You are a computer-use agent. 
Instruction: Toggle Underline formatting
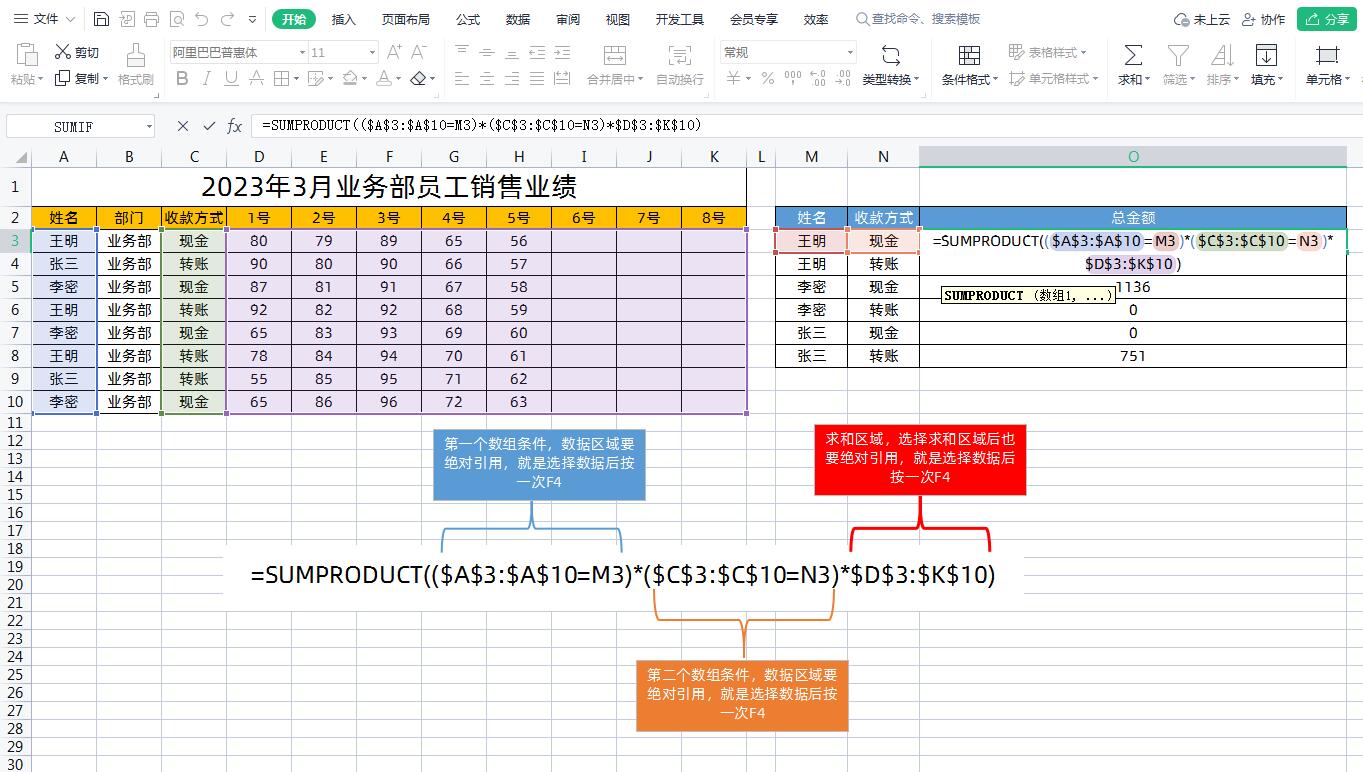(231, 78)
